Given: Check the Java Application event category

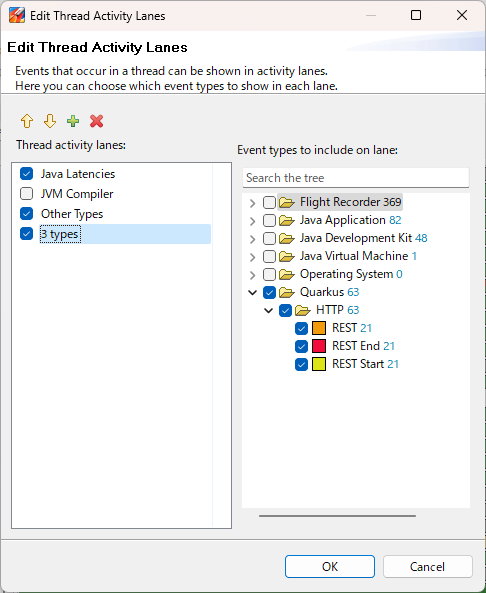Looking at the screenshot, I should [x=269, y=220].
